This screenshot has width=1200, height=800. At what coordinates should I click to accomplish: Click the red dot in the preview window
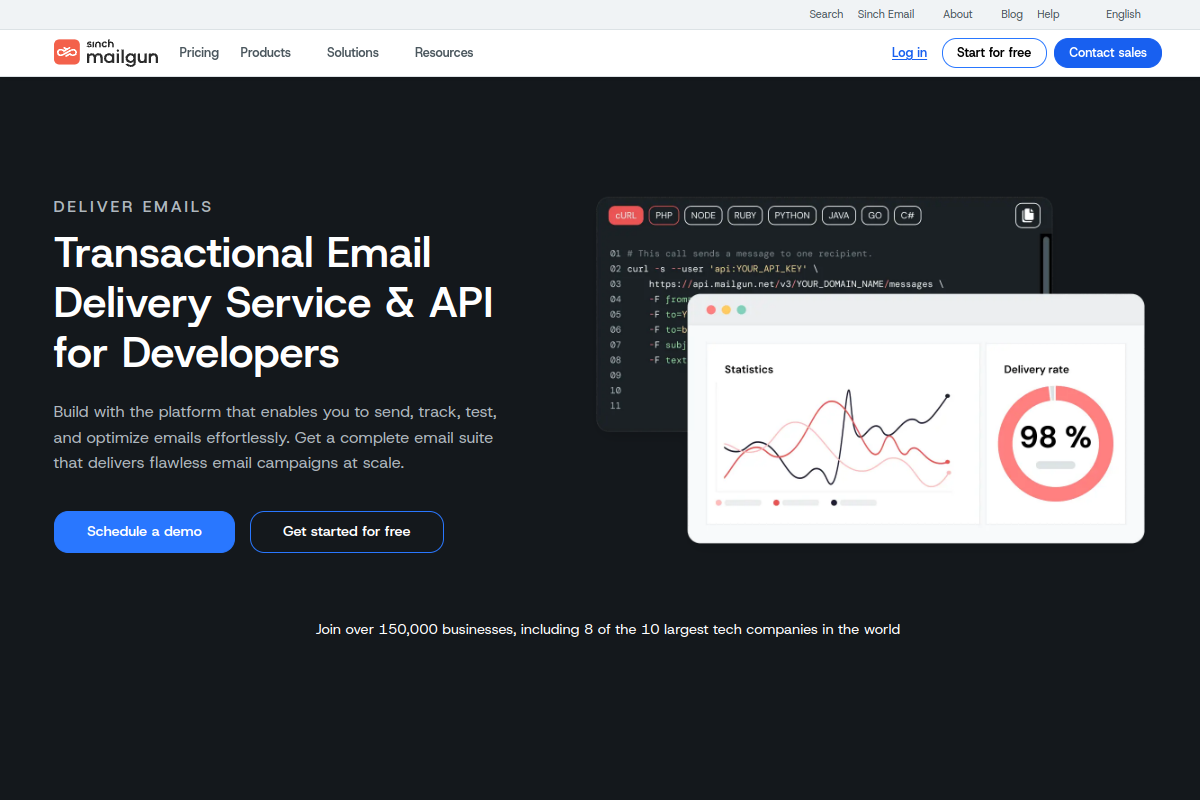point(710,310)
